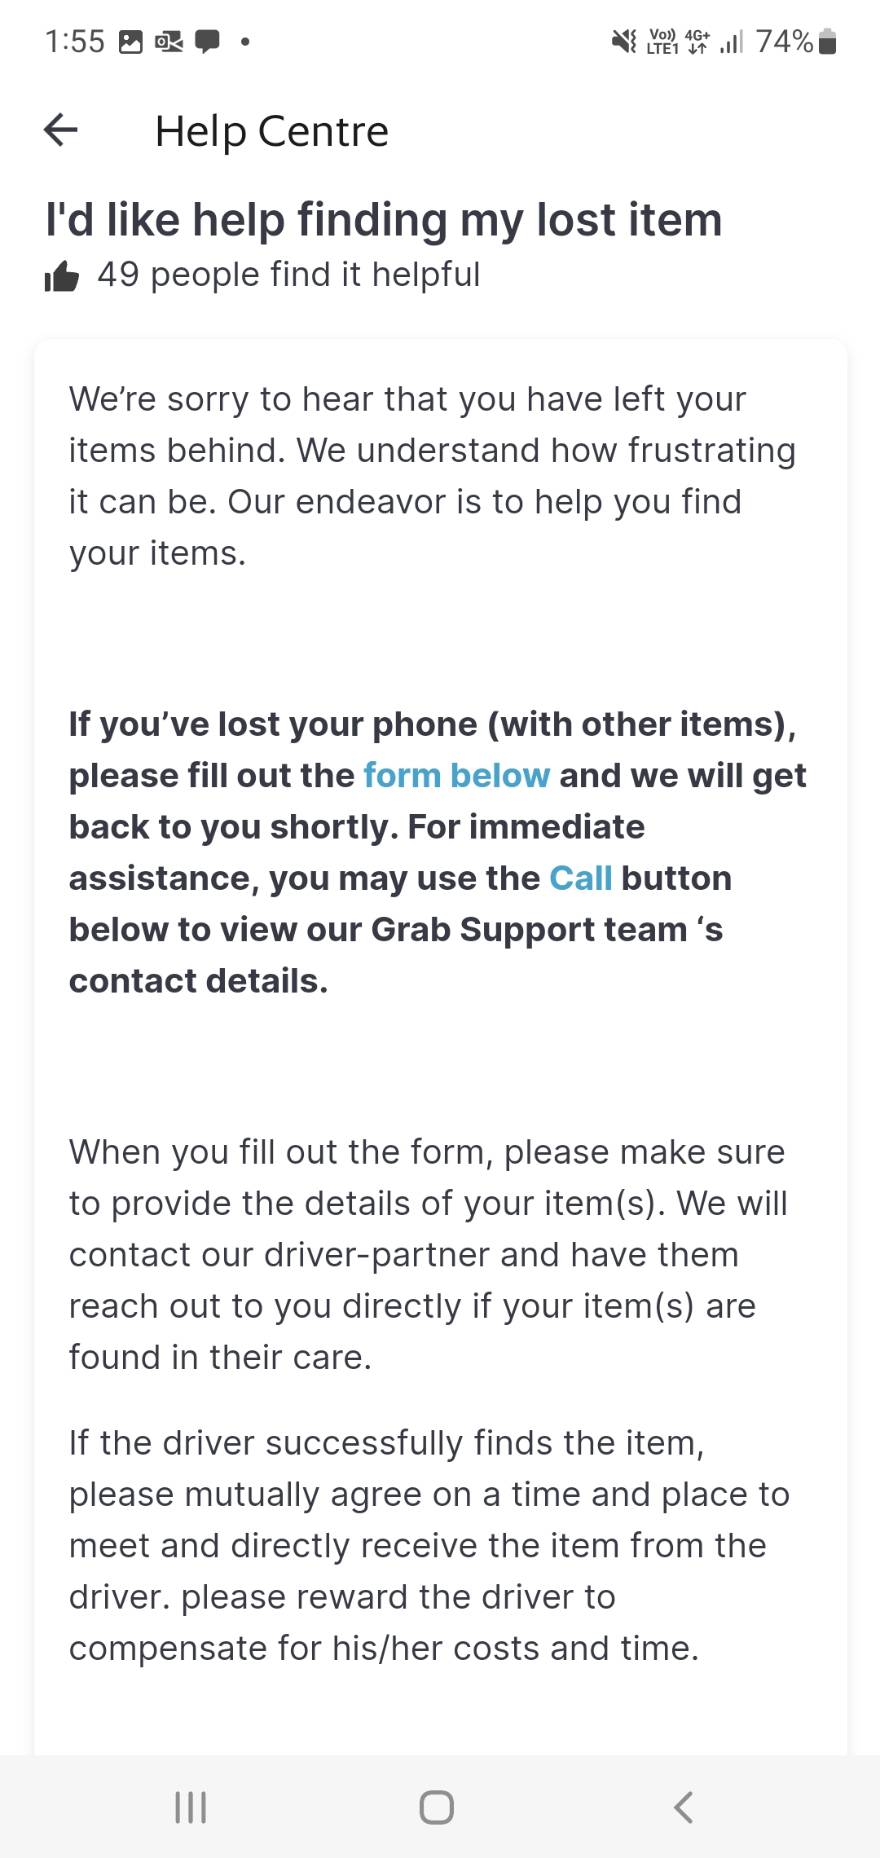Screen dimensions: 880x1858
Task: Tap the Android navigation back chevron
Action: [684, 1807]
